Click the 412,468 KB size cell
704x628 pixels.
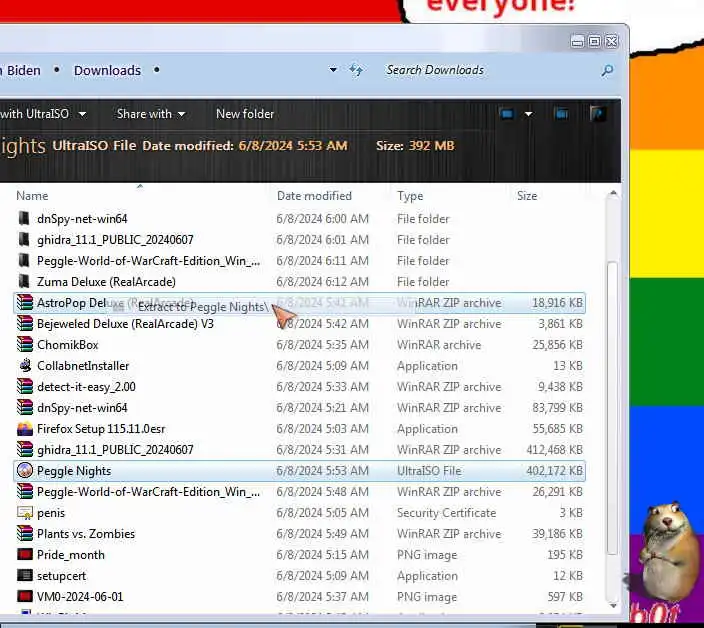click(x=554, y=450)
